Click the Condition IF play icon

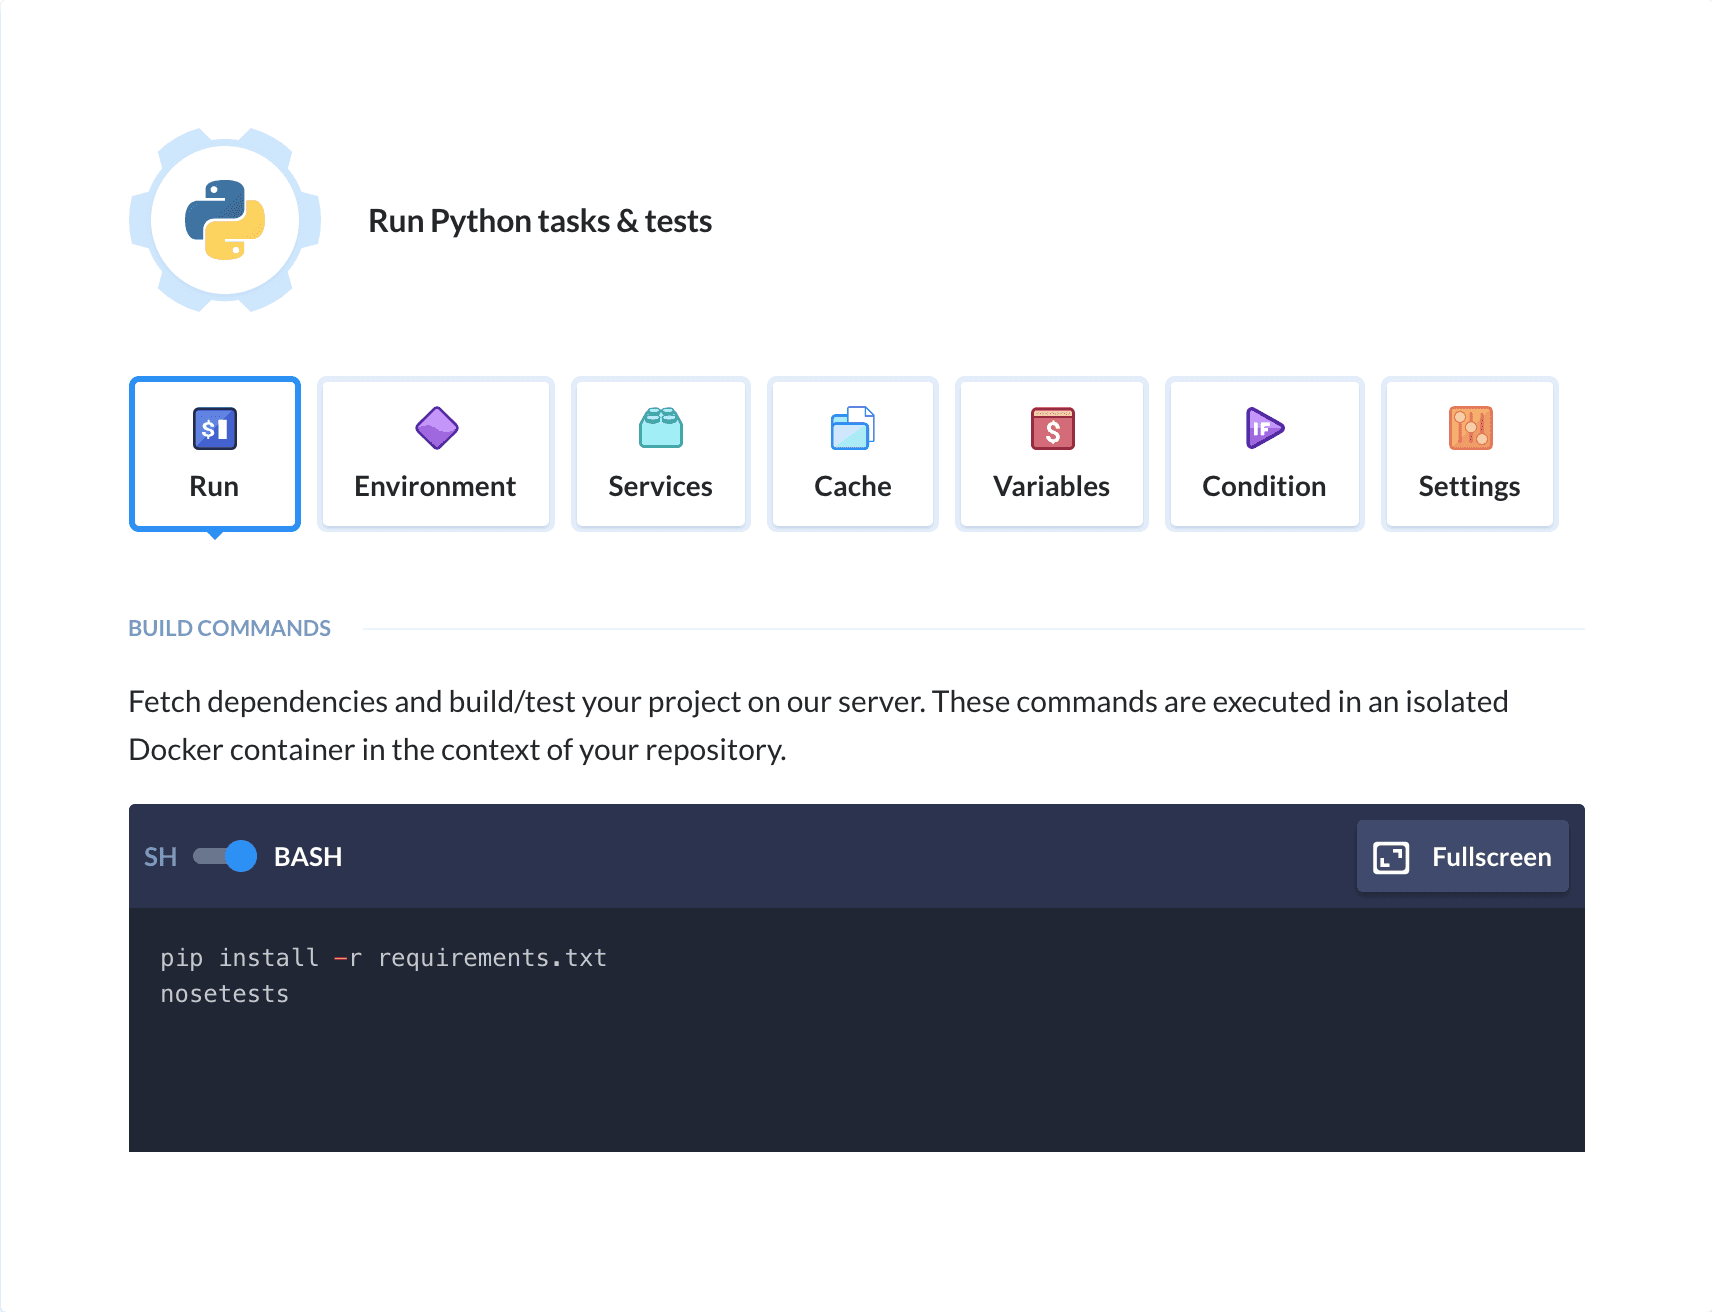pyautogui.click(x=1263, y=428)
